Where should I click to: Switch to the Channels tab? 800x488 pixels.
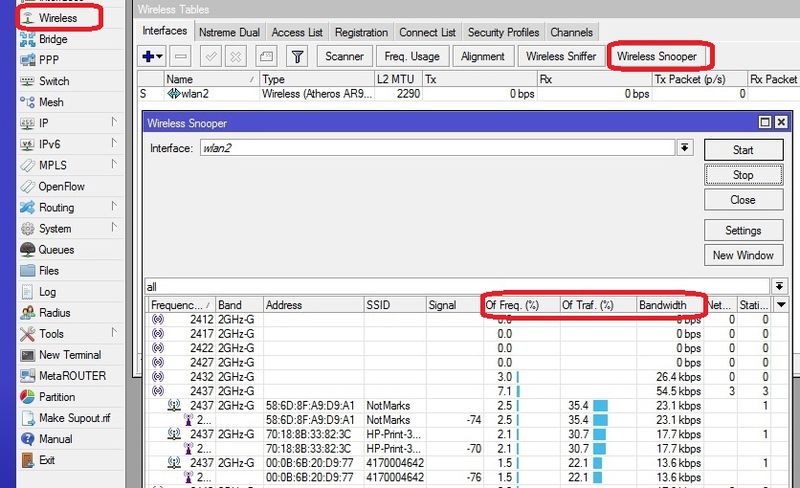click(571, 32)
